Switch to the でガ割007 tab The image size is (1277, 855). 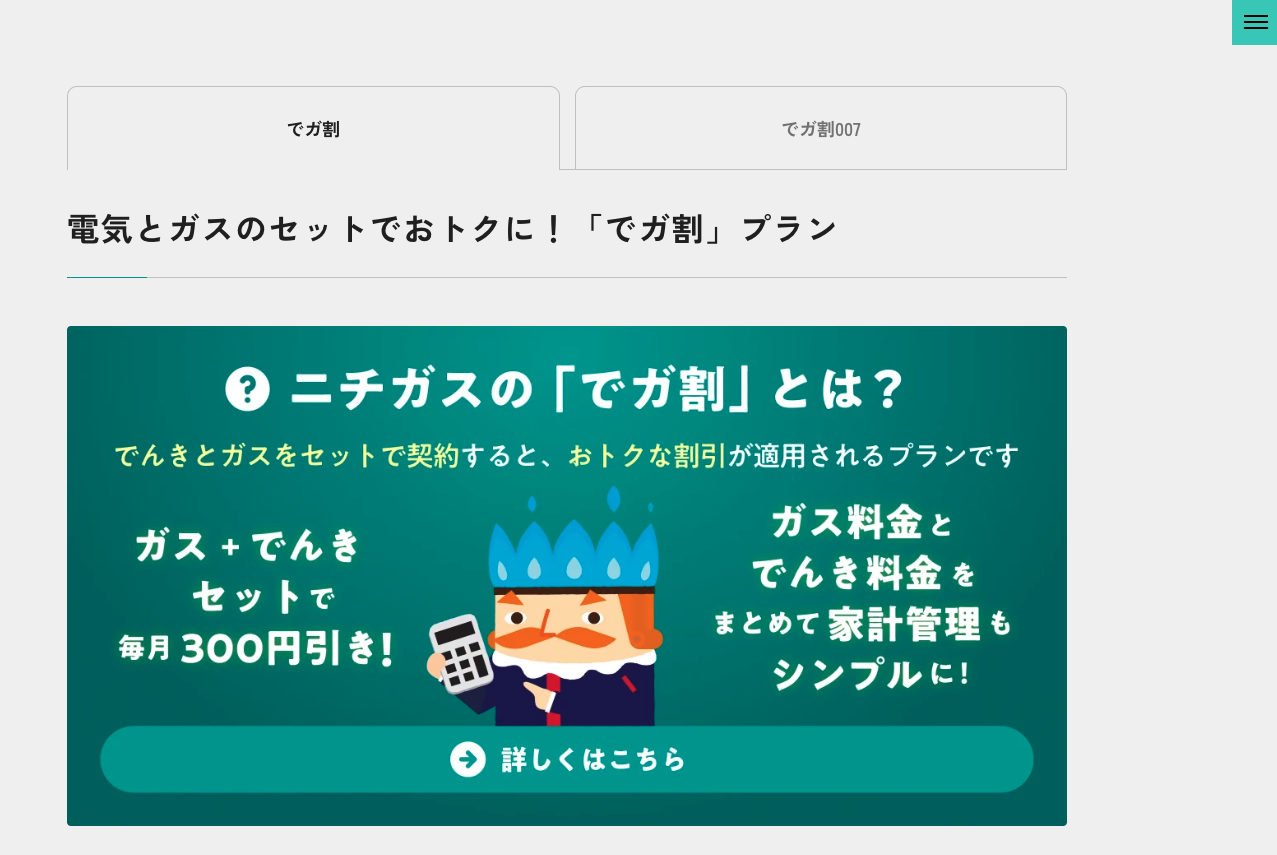[x=821, y=129]
